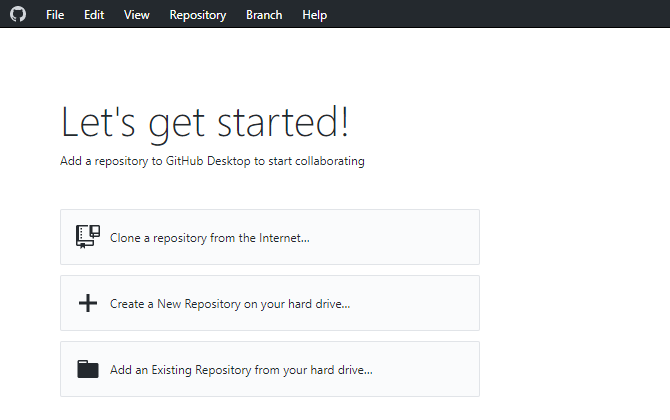Viewport: 670px width, 420px height.
Task: Click the plus icon for new repository
Action: click(x=88, y=303)
